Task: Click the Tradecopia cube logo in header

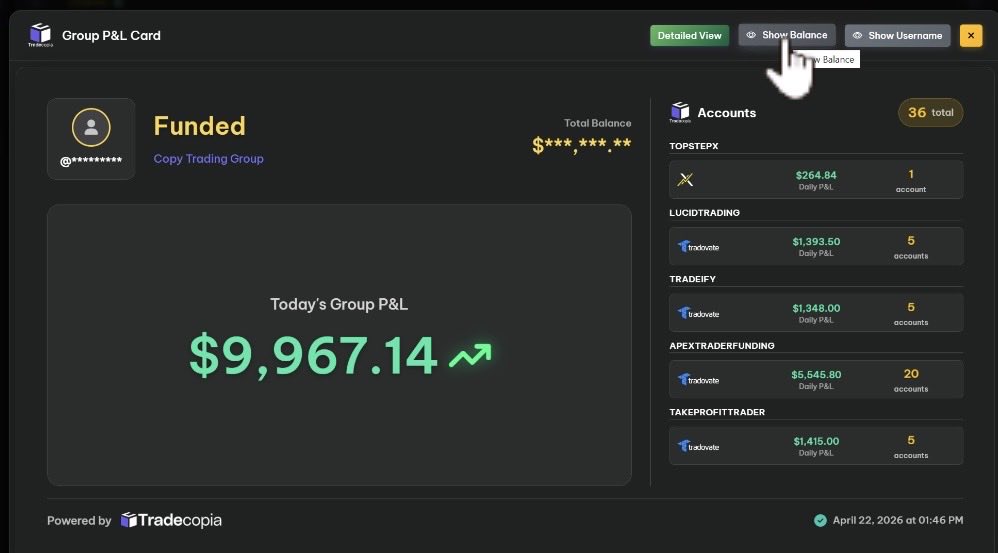Action: point(40,34)
